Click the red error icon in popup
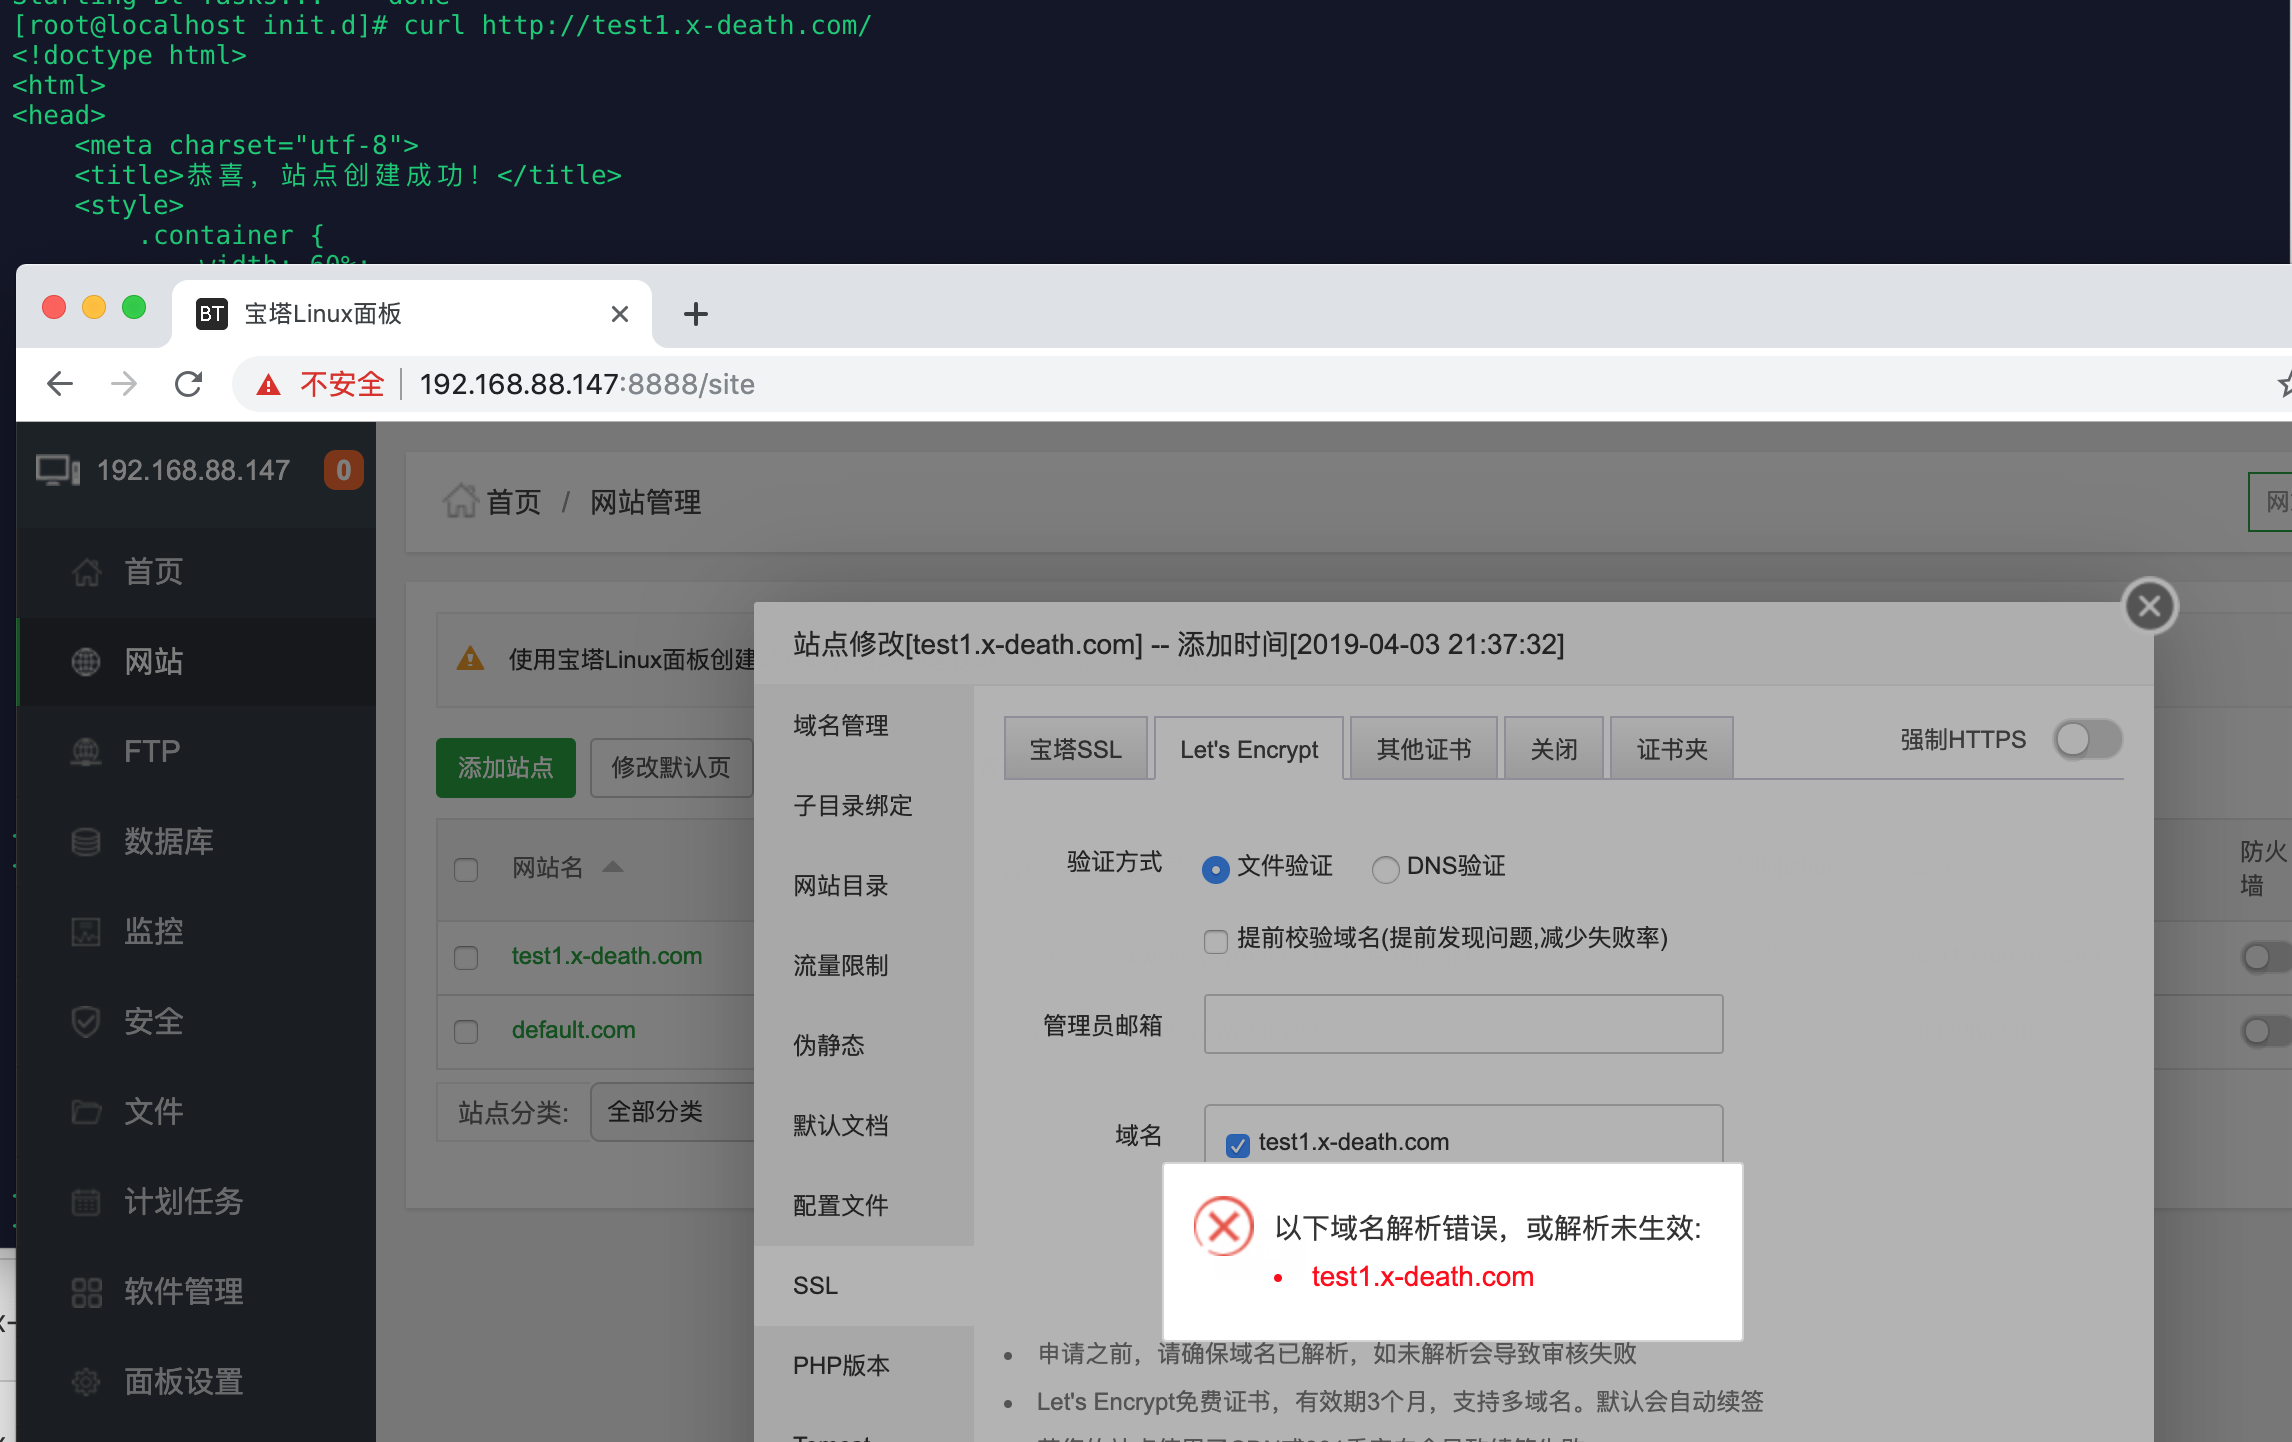Viewport: 2292px width, 1442px height. 1223,1226
